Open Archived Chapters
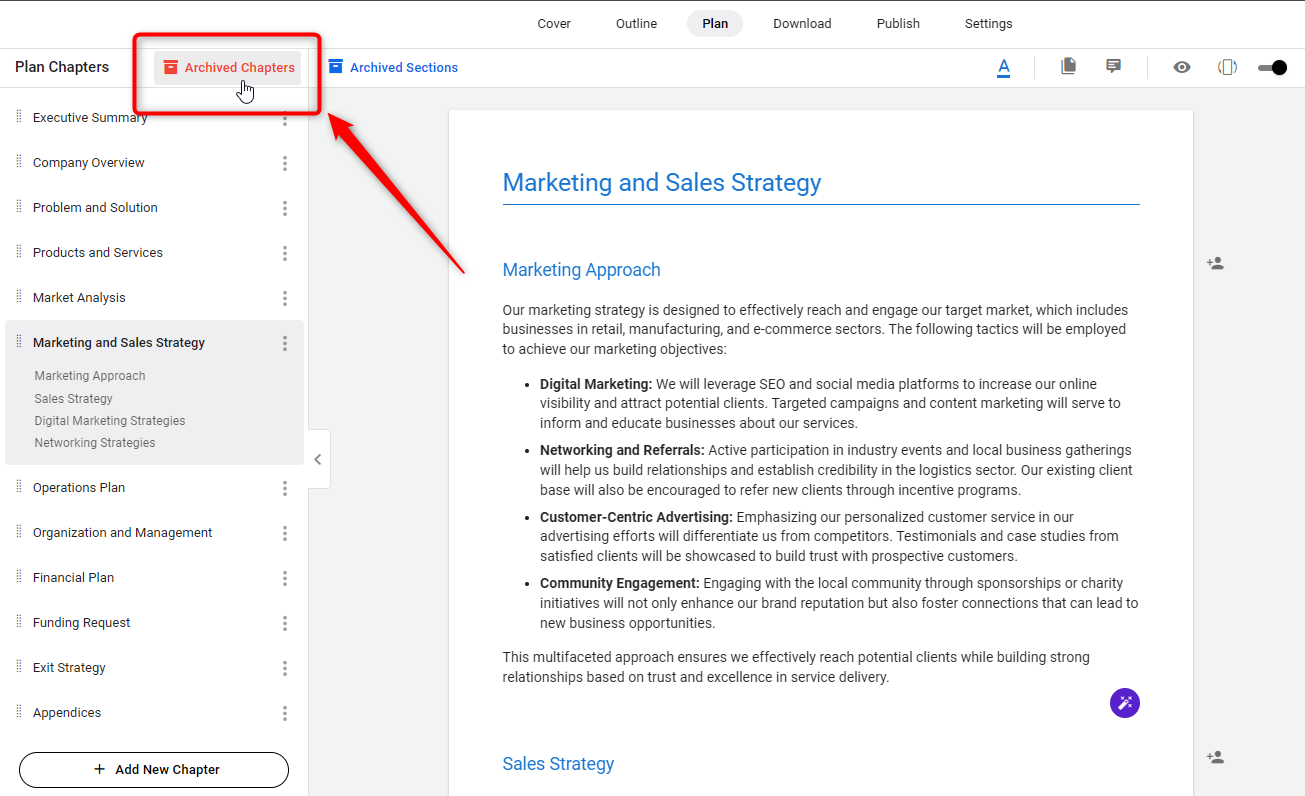 point(228,68)
